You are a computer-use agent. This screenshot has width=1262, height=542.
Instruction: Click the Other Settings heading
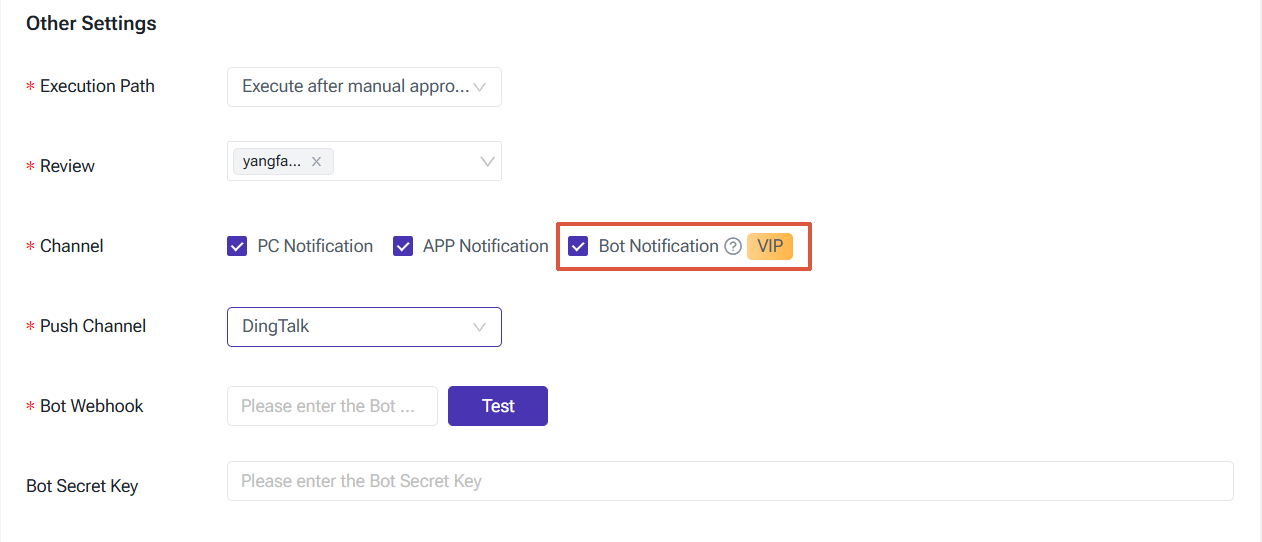point(91,23)
